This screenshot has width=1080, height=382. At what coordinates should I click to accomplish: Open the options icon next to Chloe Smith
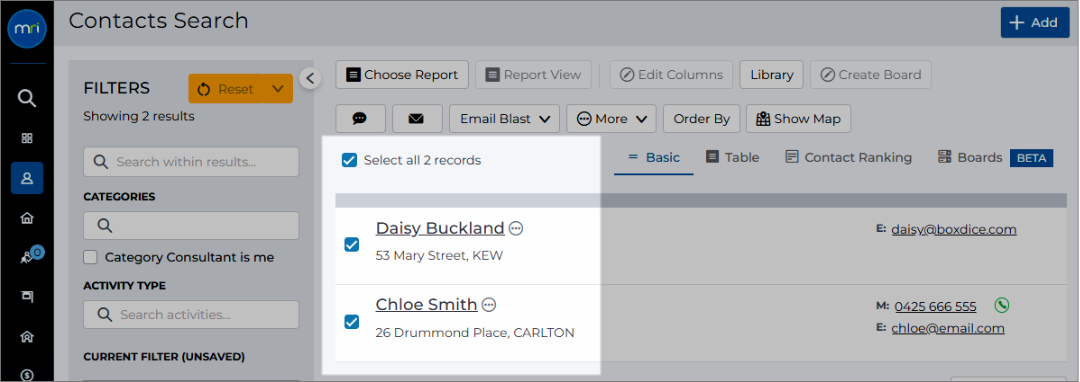(488, 305)
